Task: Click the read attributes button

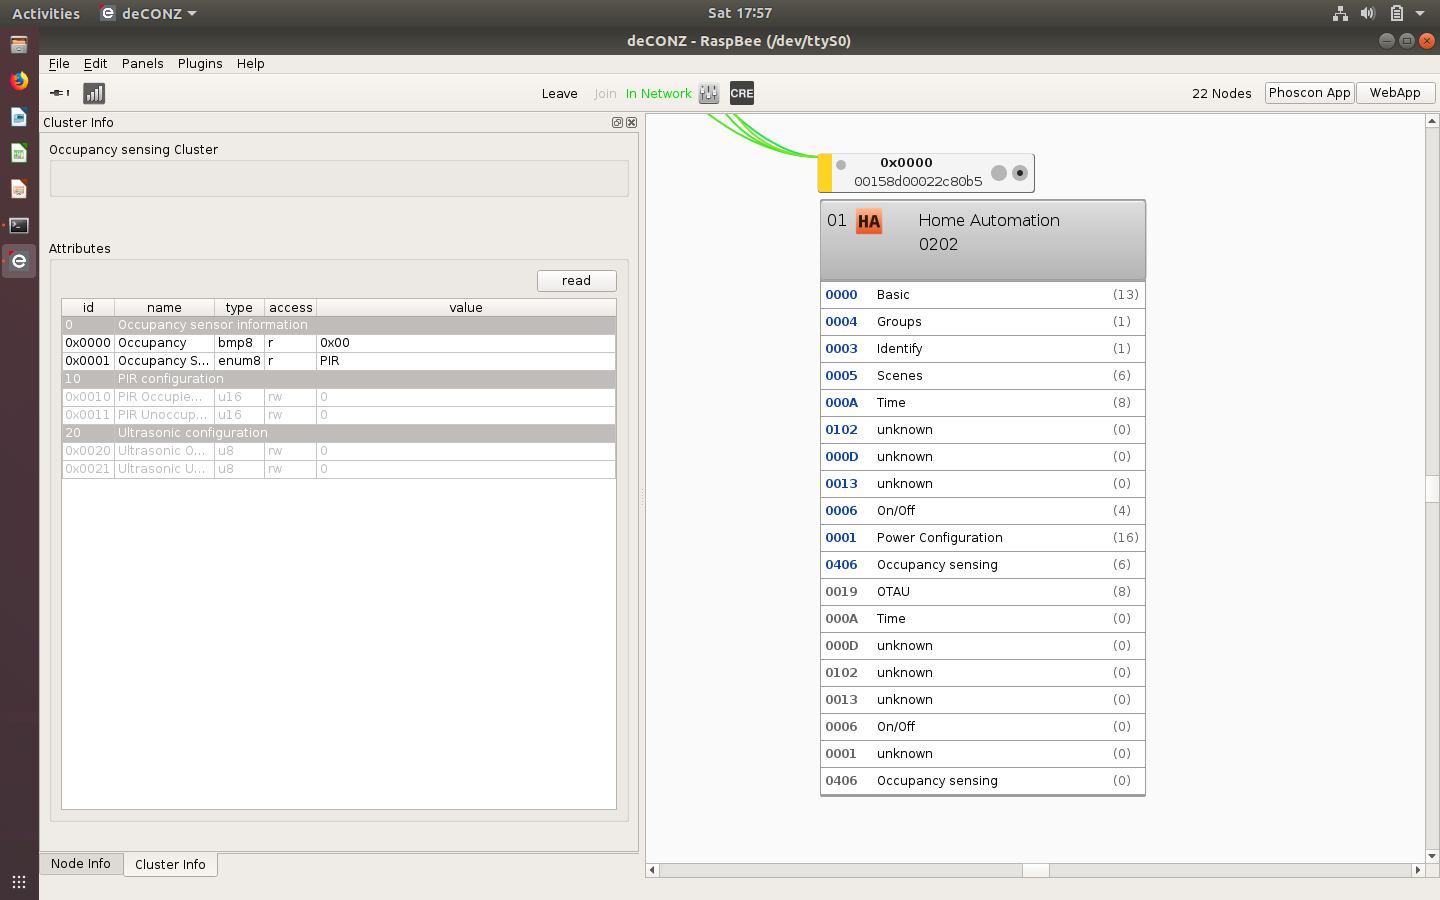Action: (576, 280)
